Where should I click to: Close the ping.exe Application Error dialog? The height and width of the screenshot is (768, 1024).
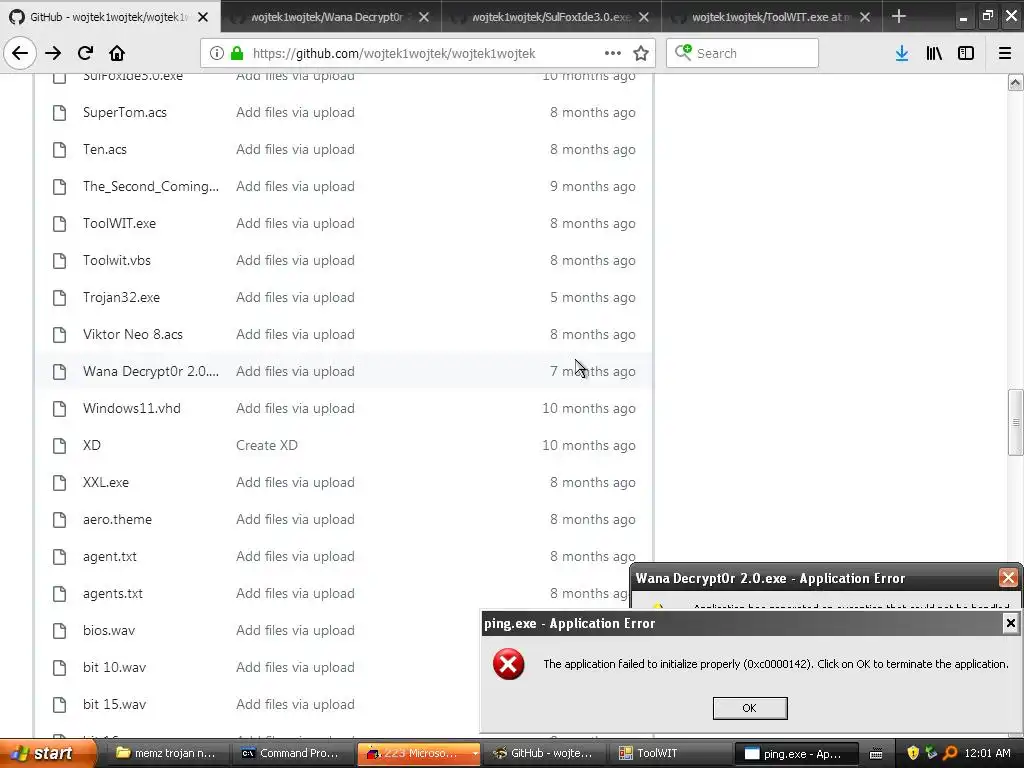coord(1010,623)
